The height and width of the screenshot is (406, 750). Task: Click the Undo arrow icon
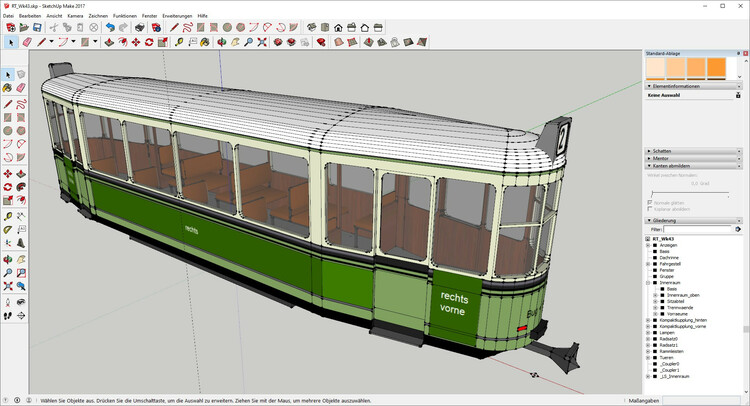[109, 28]
